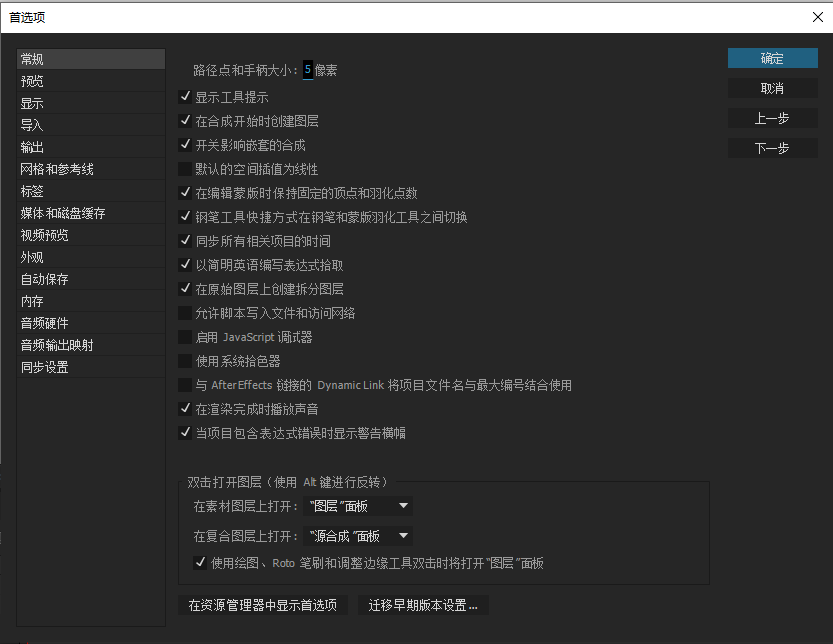Switch to 显示 preferences
The image size is (833, 644).
tap(91, 103)
